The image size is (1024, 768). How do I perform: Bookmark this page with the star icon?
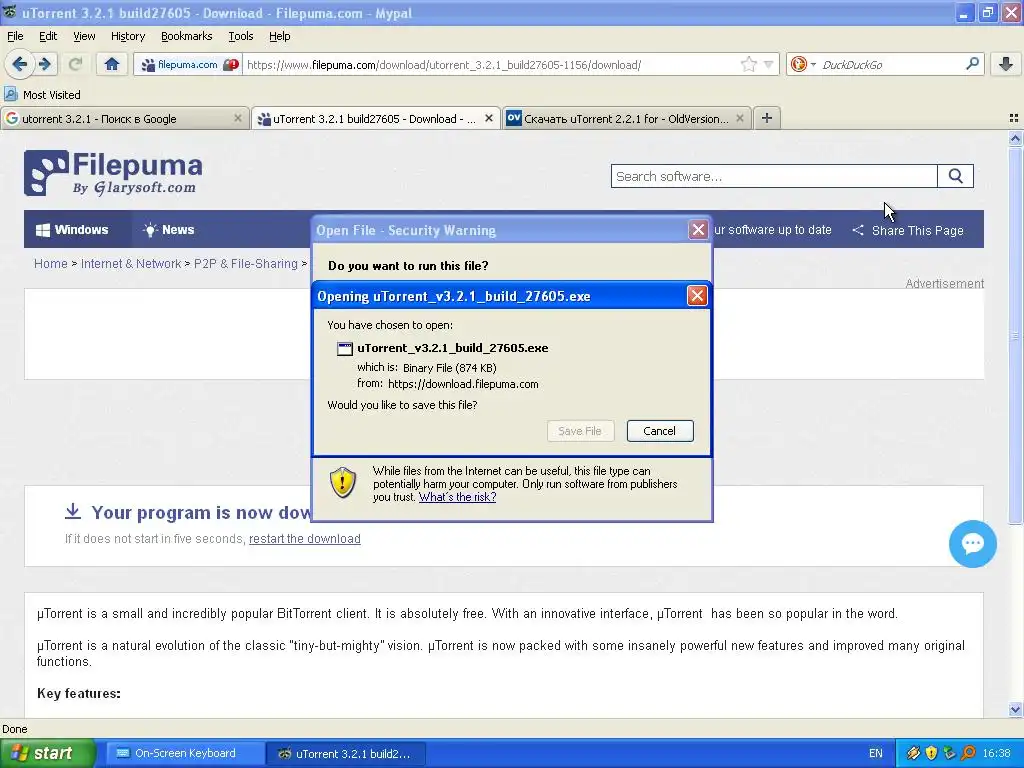pyautogui.click(x=748, y=64)
